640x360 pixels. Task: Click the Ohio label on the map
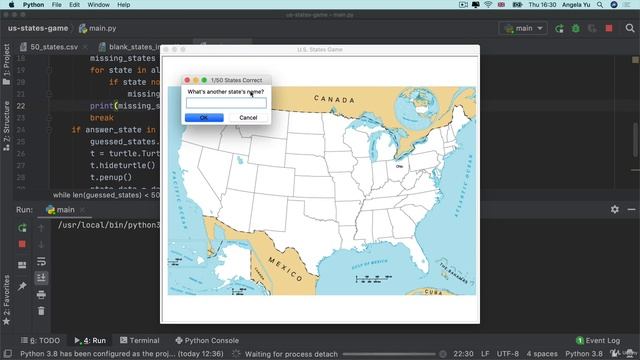coord(399,166)
